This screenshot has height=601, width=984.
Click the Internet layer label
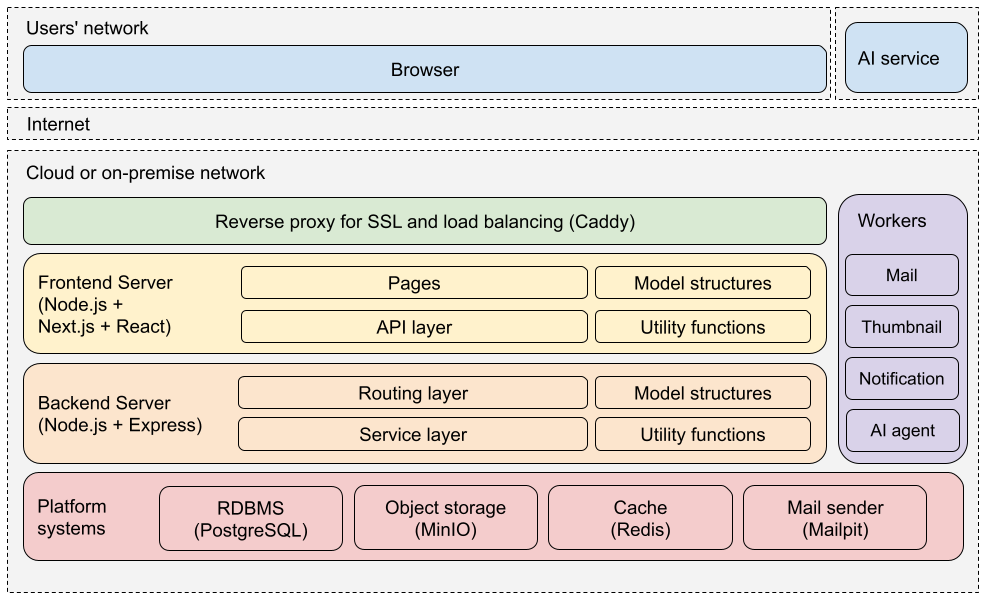tap(58, 124)
